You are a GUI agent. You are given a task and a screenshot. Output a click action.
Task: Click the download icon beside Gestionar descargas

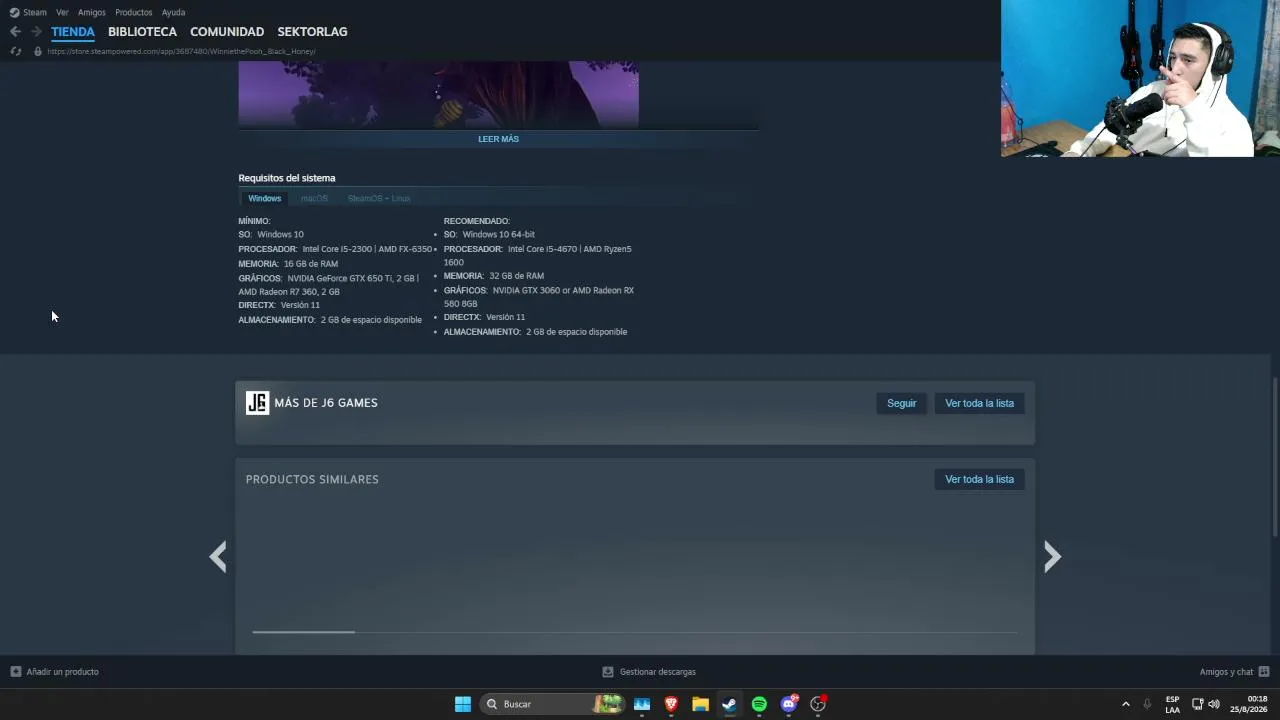click(608, 672)
